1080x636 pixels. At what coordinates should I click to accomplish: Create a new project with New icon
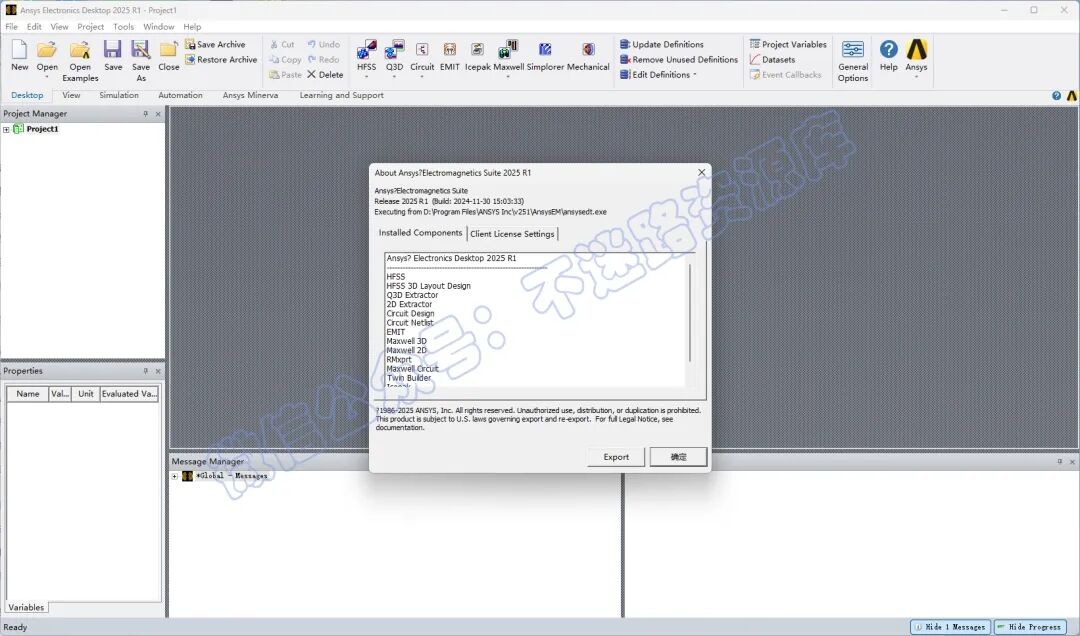(19, 55)
